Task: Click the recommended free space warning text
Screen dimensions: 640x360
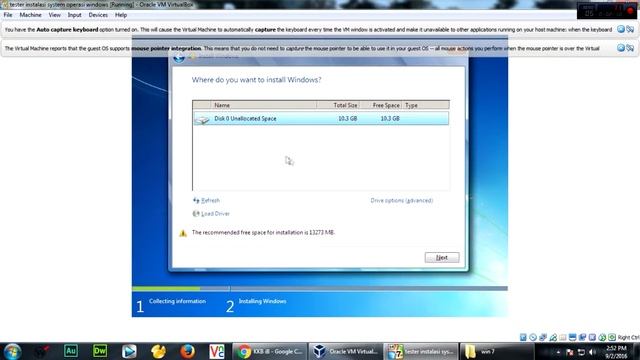Action: [x=263, y=233]
